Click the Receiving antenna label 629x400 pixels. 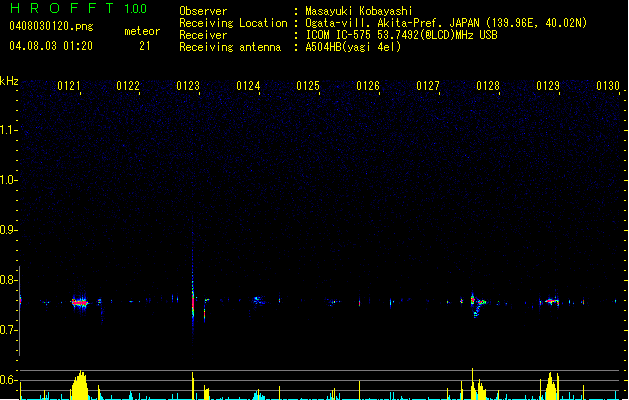(x=230, y=47)
